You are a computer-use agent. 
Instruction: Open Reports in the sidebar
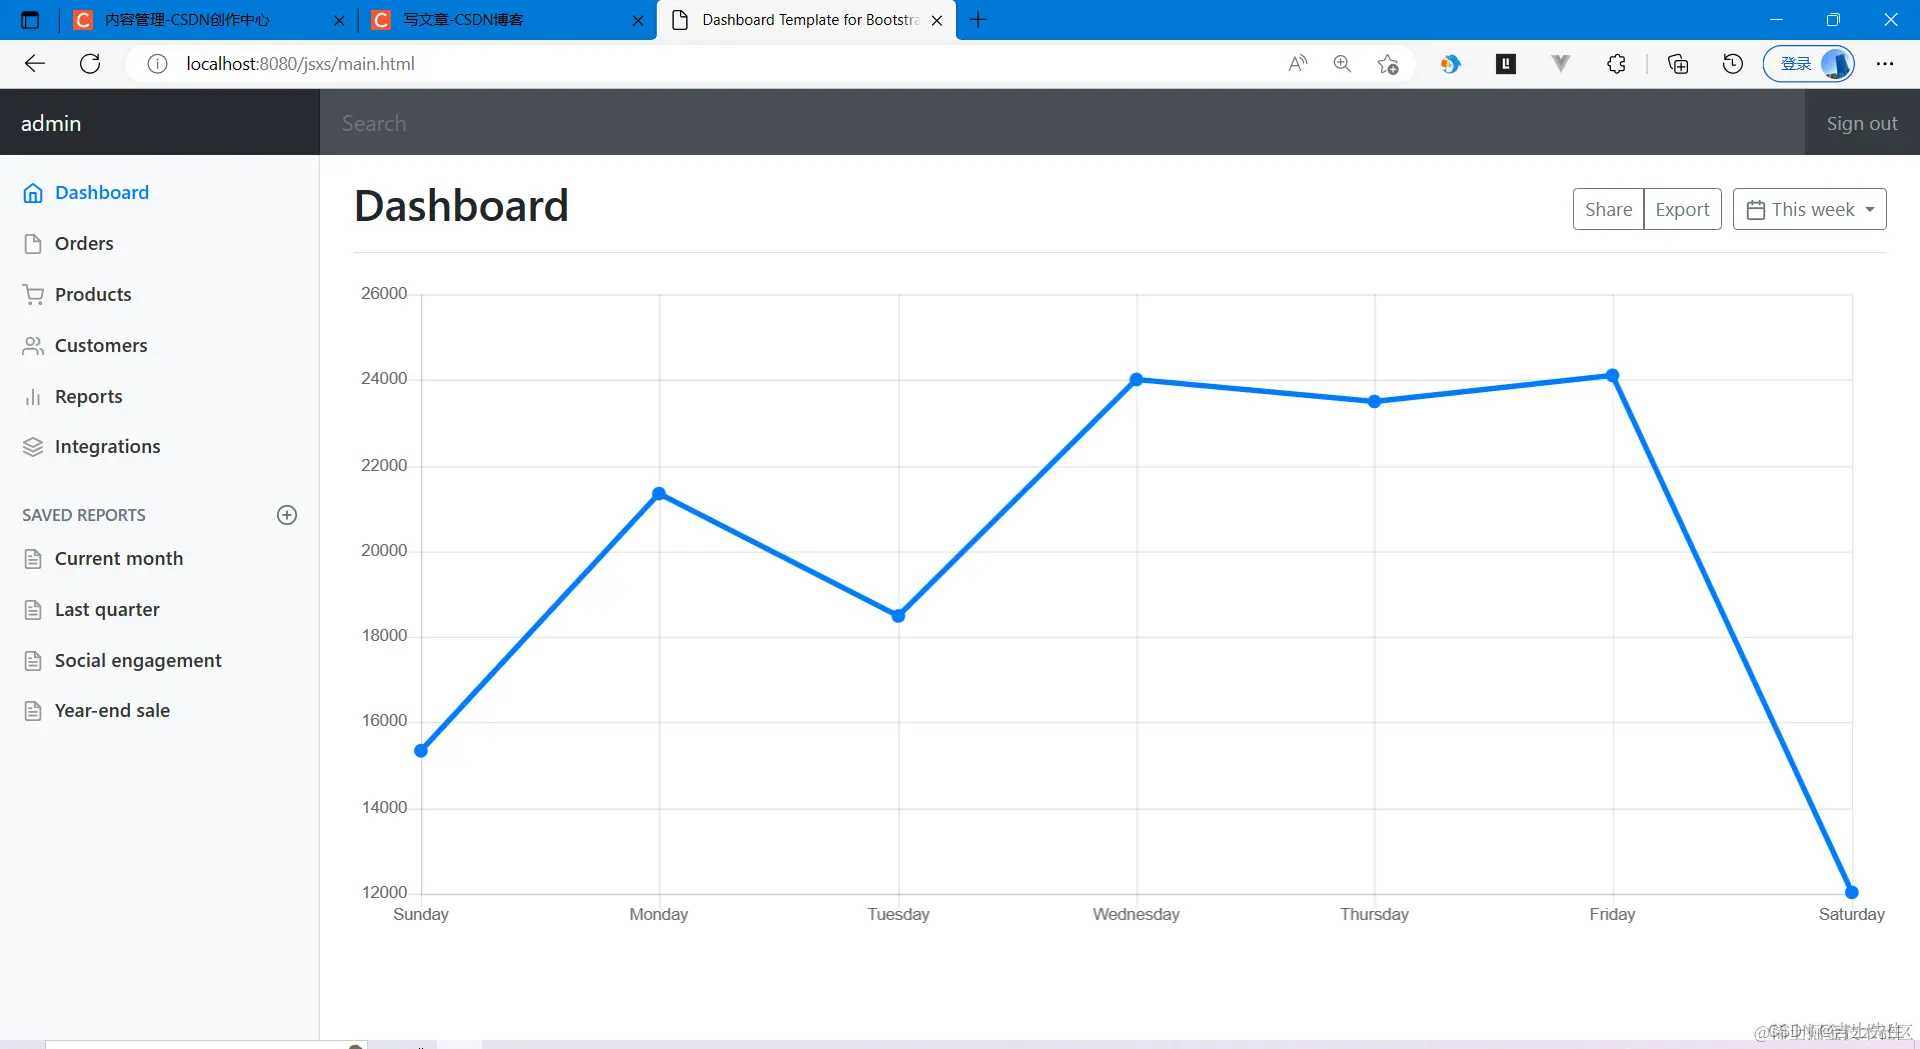pyautogui.click(x=88, y=397)
